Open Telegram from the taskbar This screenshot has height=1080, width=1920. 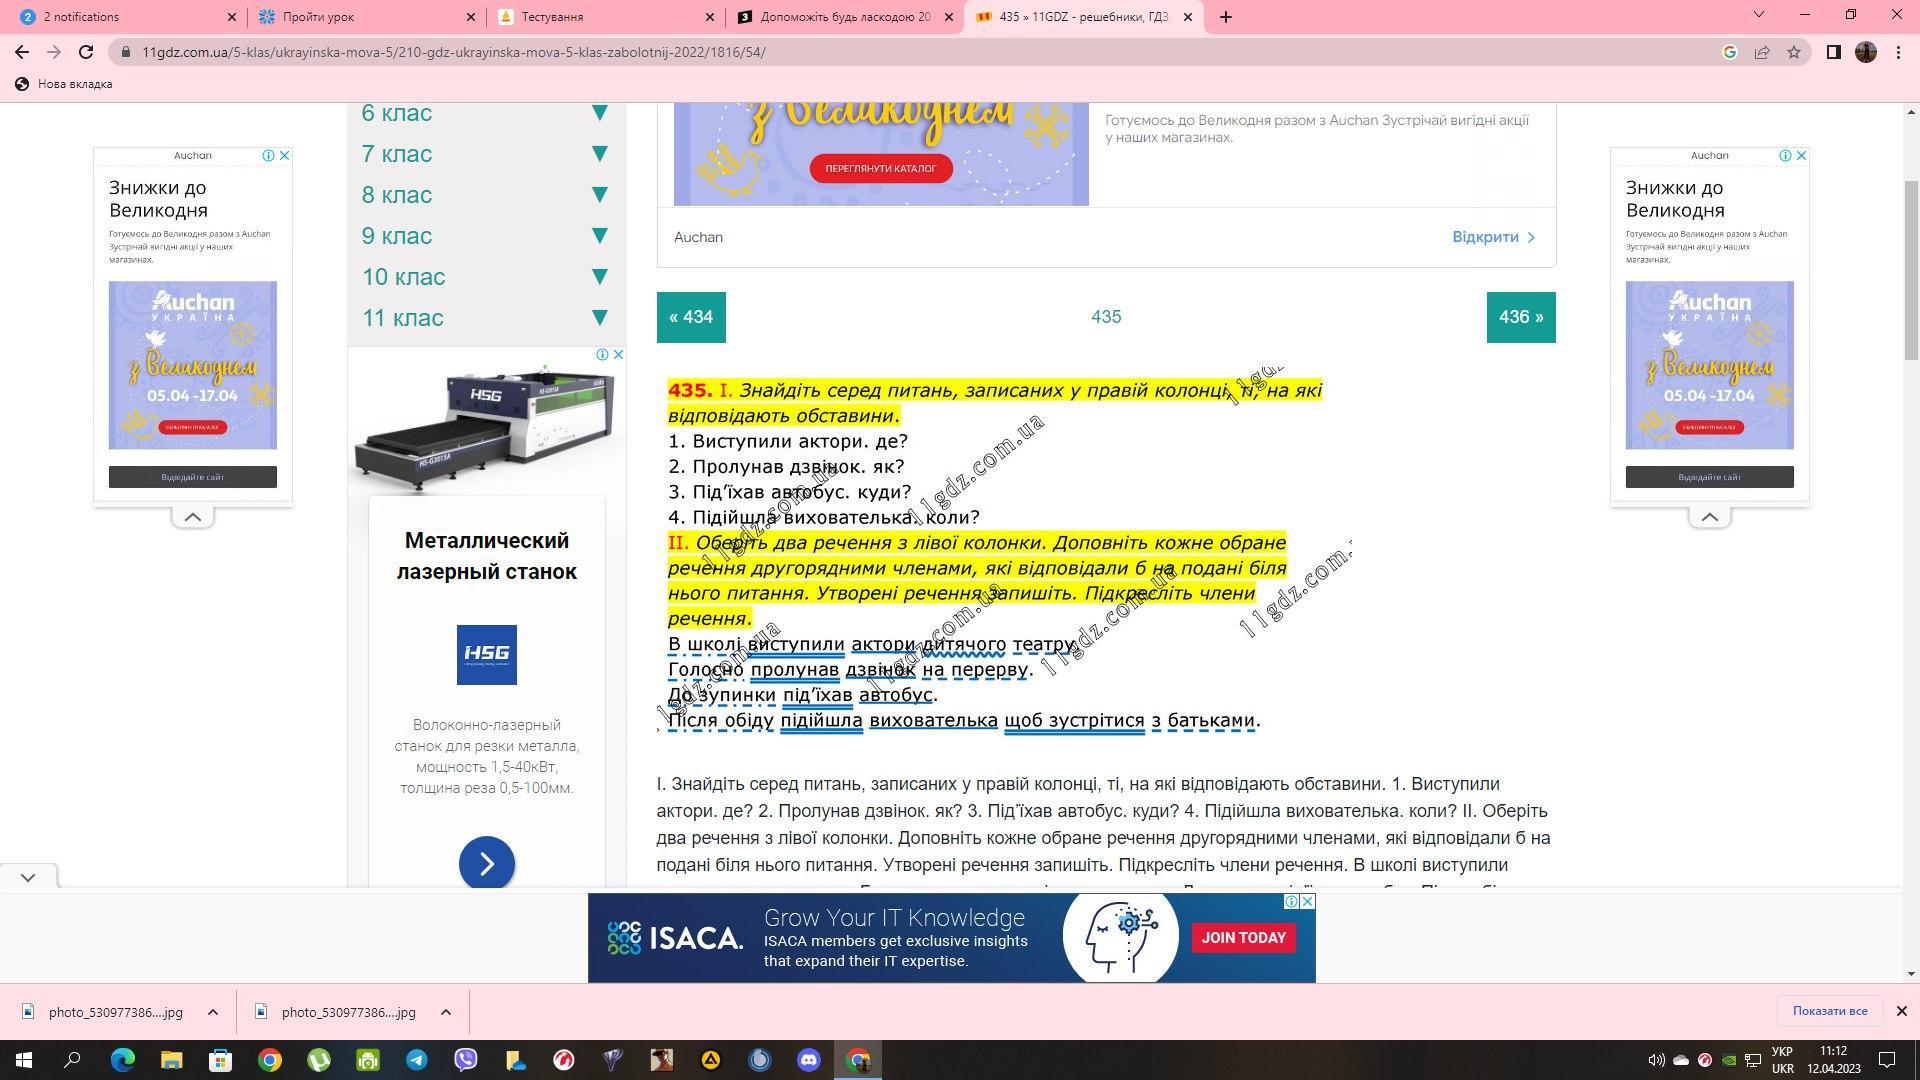(x=417, y=1060)
